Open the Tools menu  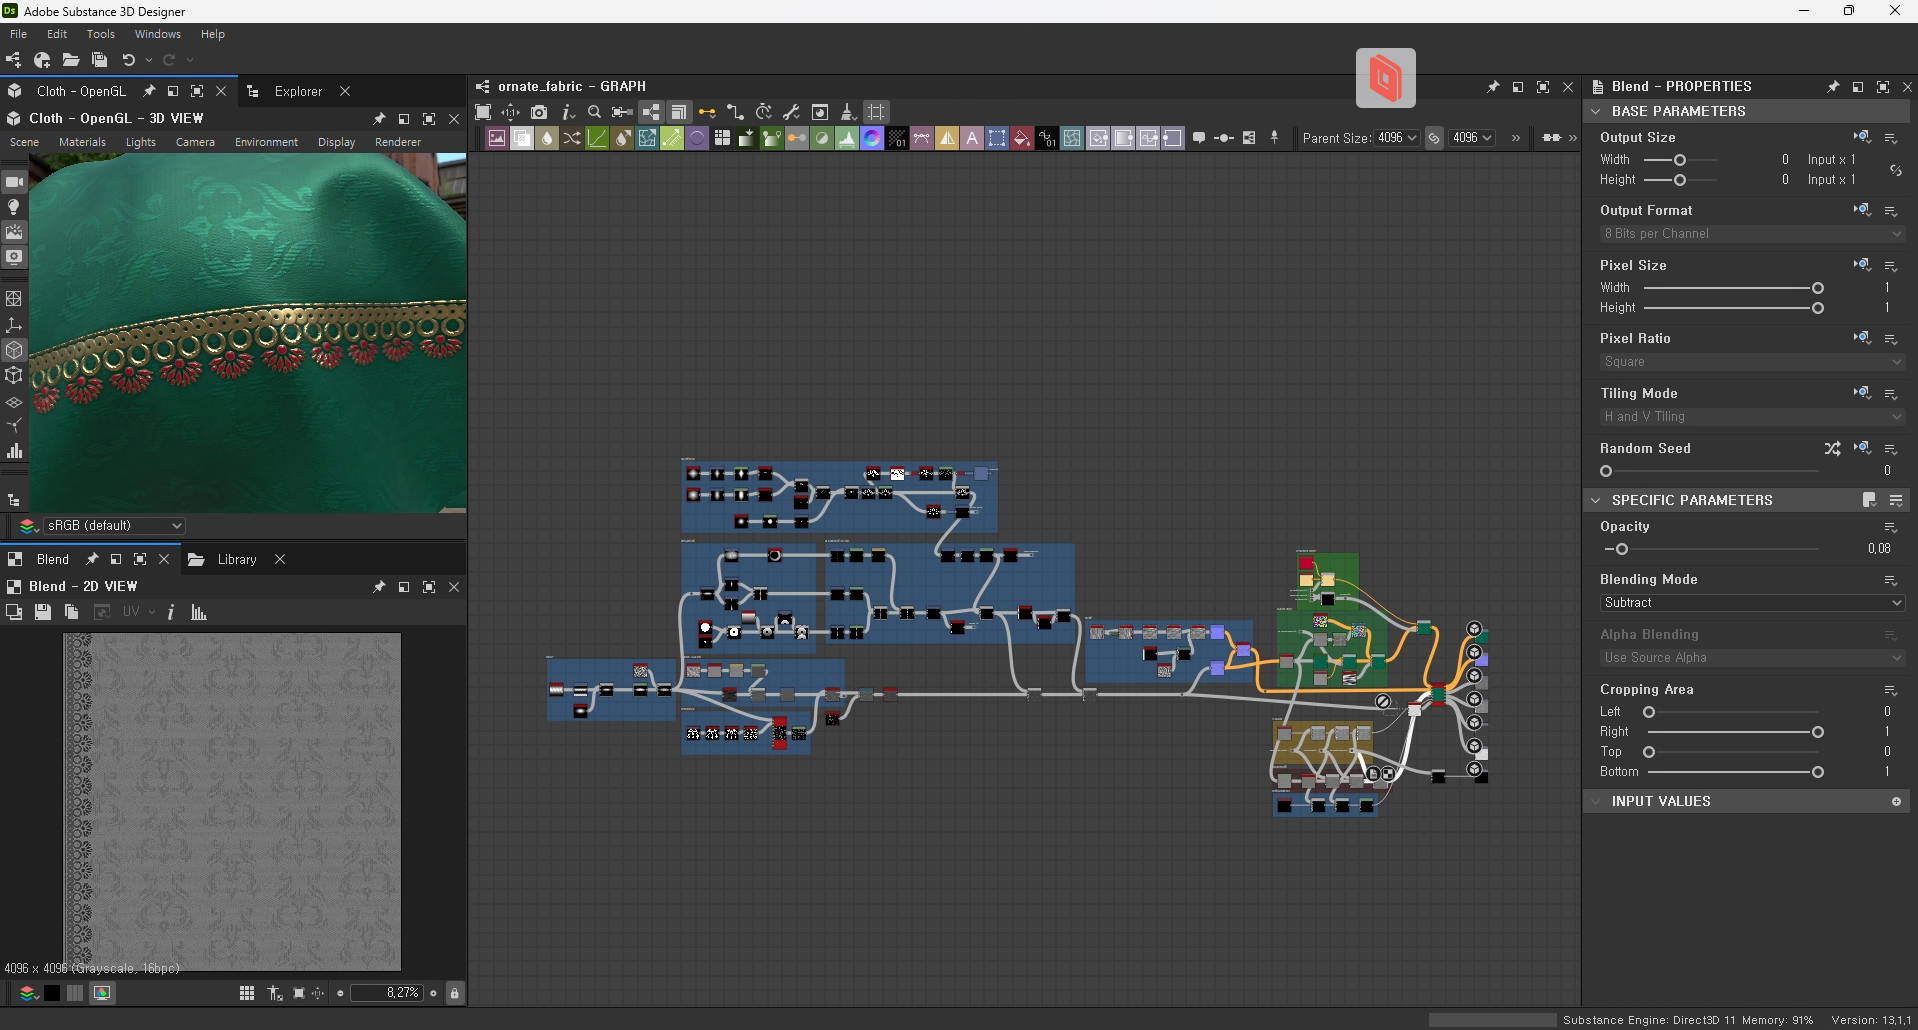pyautogui.click(x=101, y=34)
